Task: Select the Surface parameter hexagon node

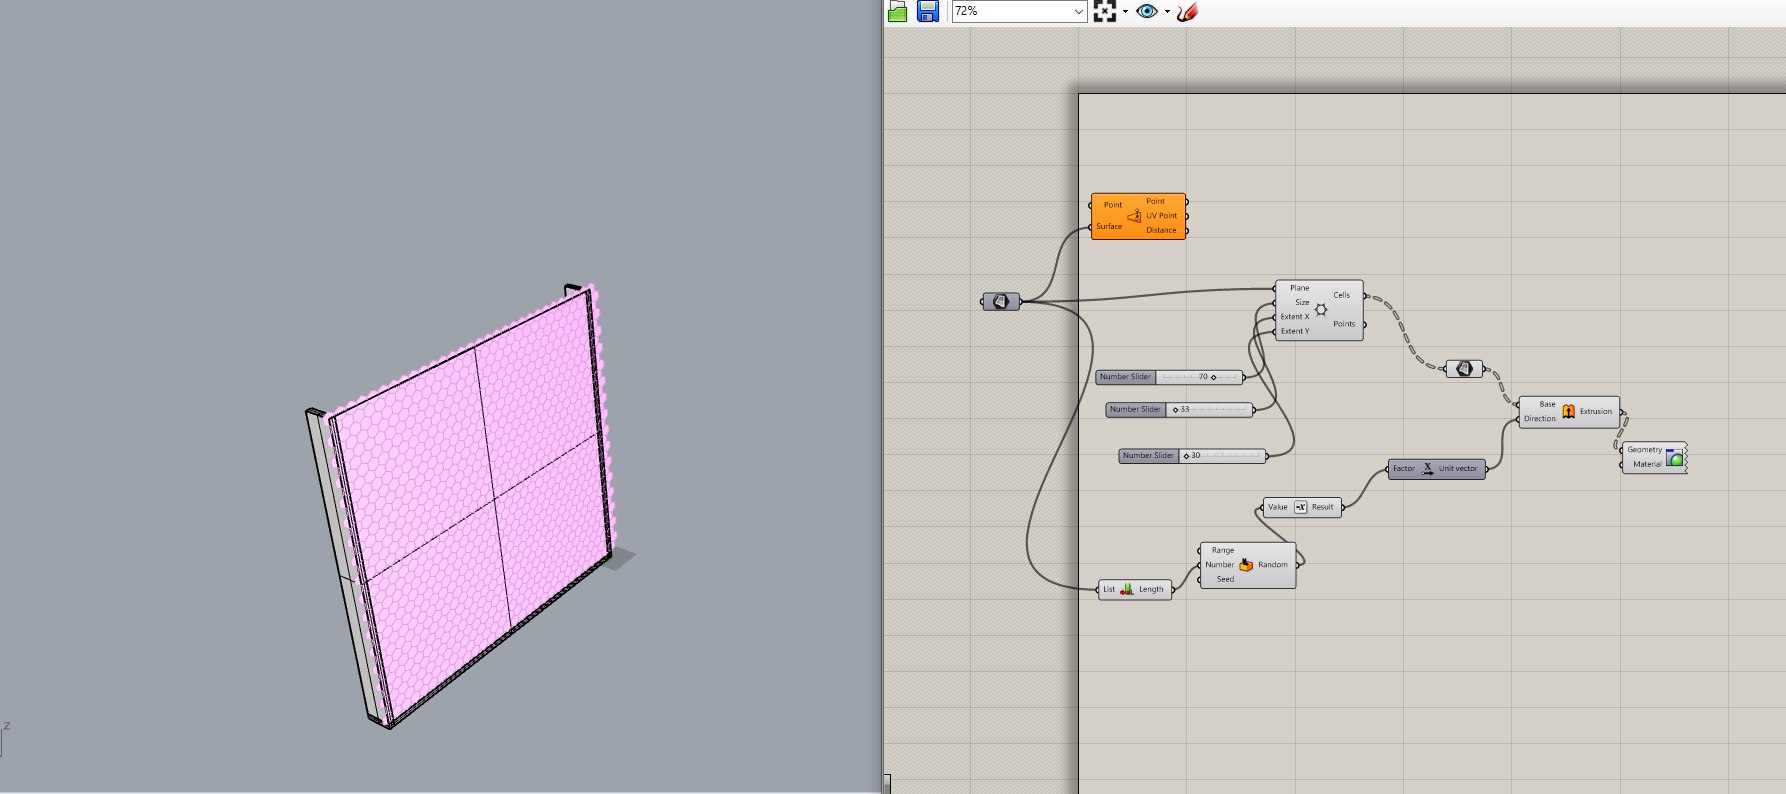Action: 1001,301
